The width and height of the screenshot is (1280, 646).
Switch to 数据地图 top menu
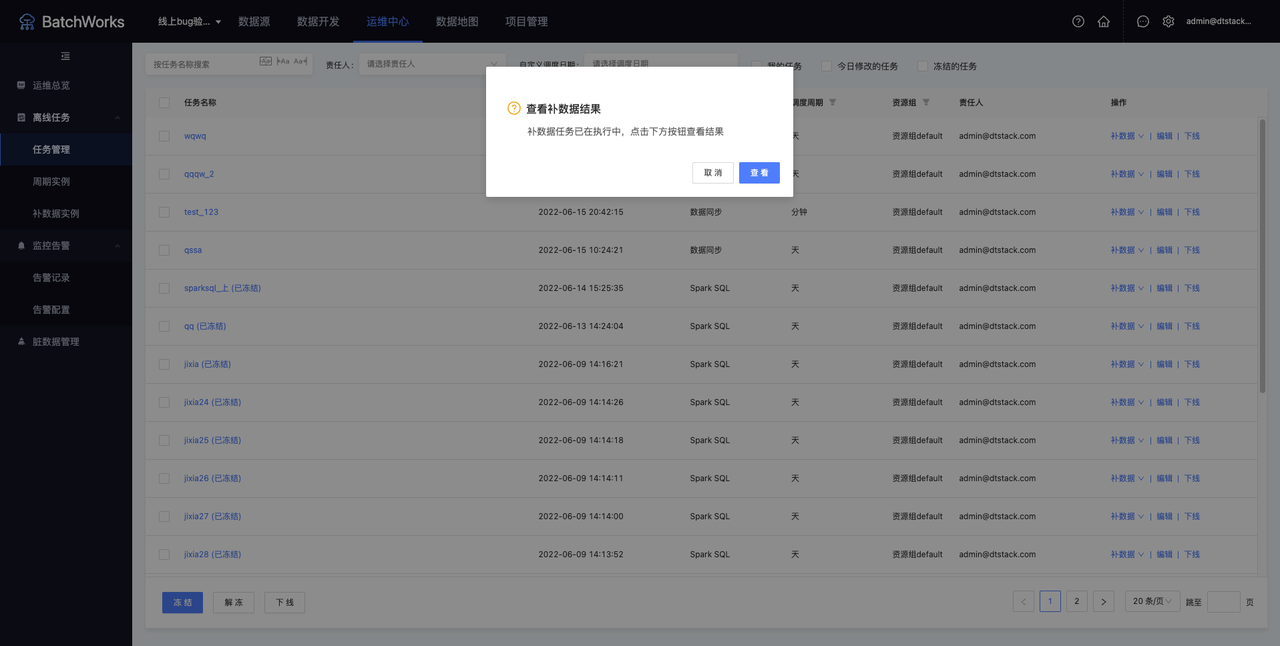click(x=457, y=21)
